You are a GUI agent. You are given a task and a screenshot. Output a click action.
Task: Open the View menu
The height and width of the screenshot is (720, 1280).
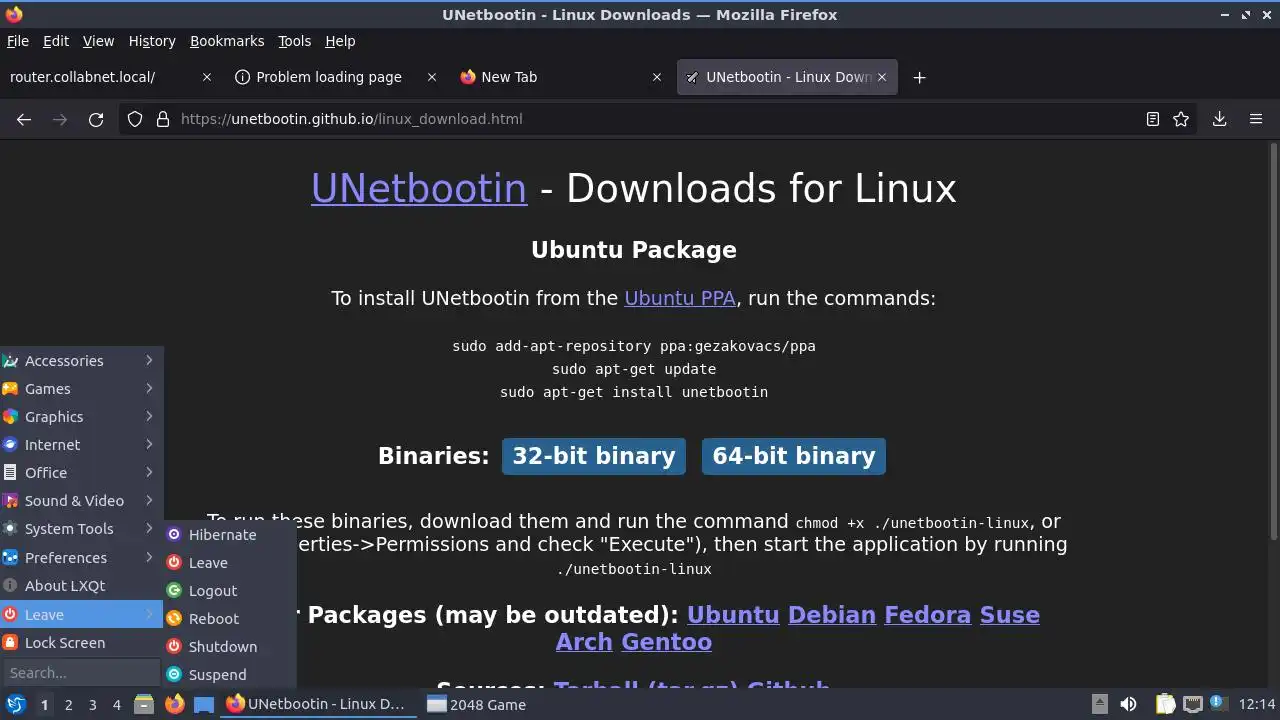tap(98, 41)
